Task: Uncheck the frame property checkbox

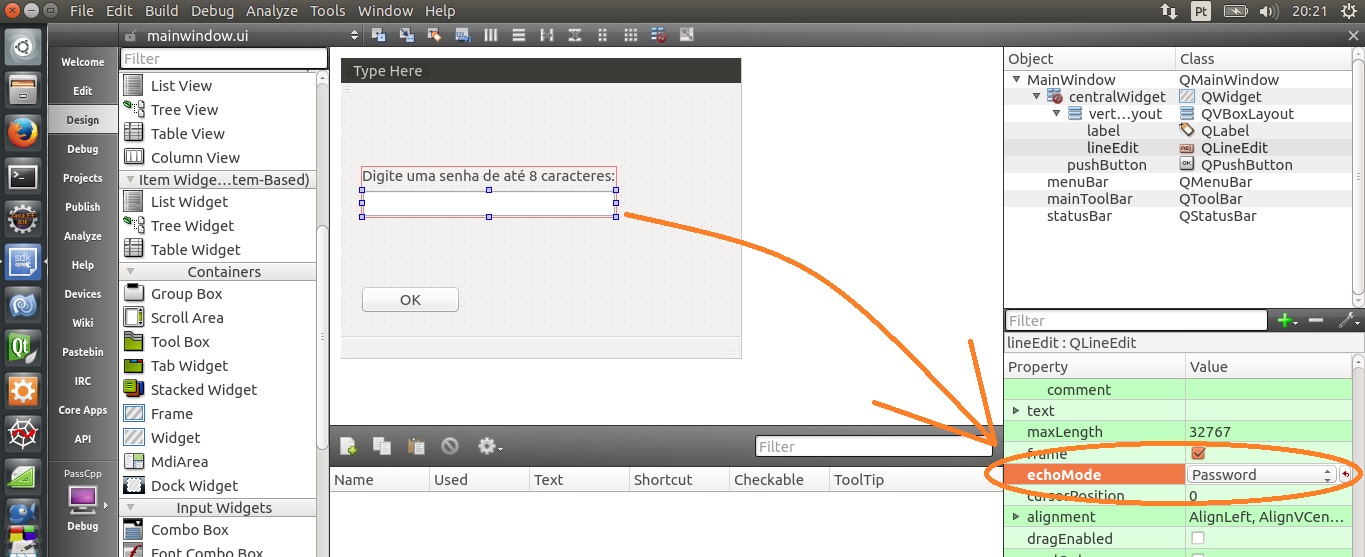Action: 1198,454
